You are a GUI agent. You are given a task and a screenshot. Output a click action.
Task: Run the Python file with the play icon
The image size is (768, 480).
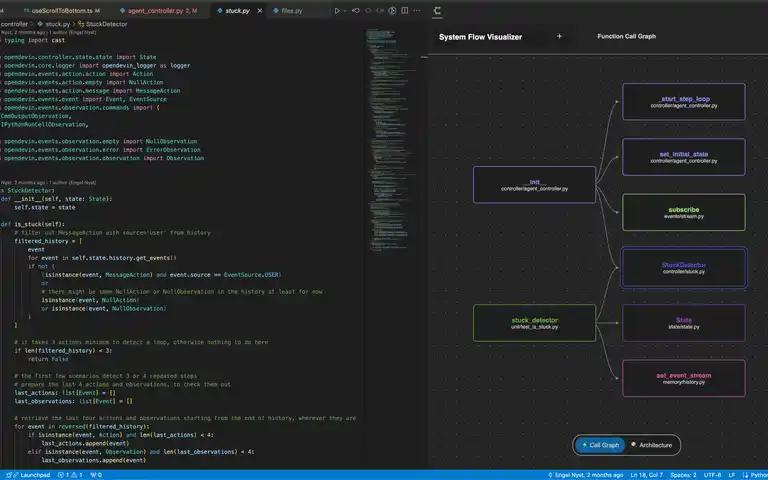pos(337,10)
